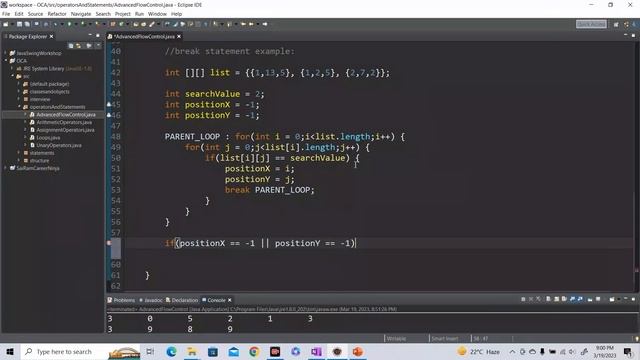The height and width of the screenshot is (360, 640).
Task: Toggle Pin Console button
Action: [590, 299]
